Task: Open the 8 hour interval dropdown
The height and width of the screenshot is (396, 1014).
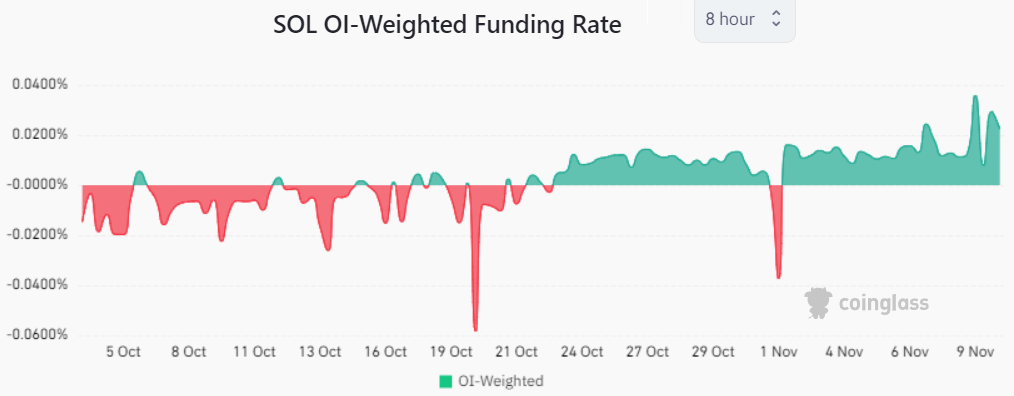Action: tap(744, 19)
